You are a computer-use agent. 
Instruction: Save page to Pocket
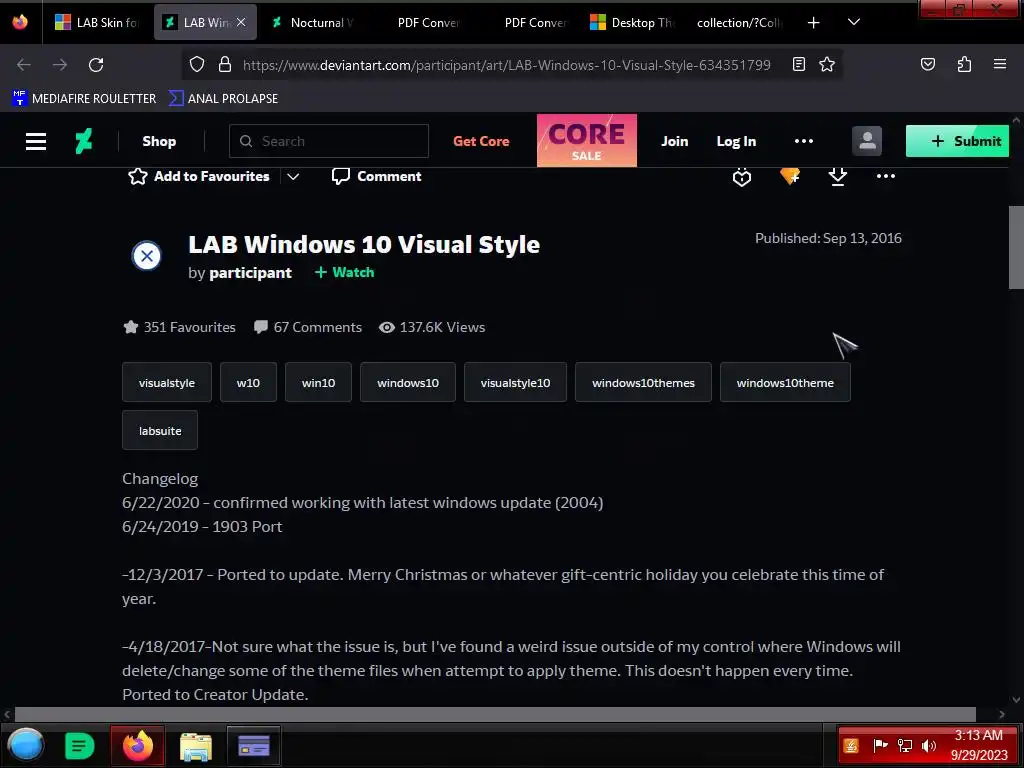(x=927, y=64)
